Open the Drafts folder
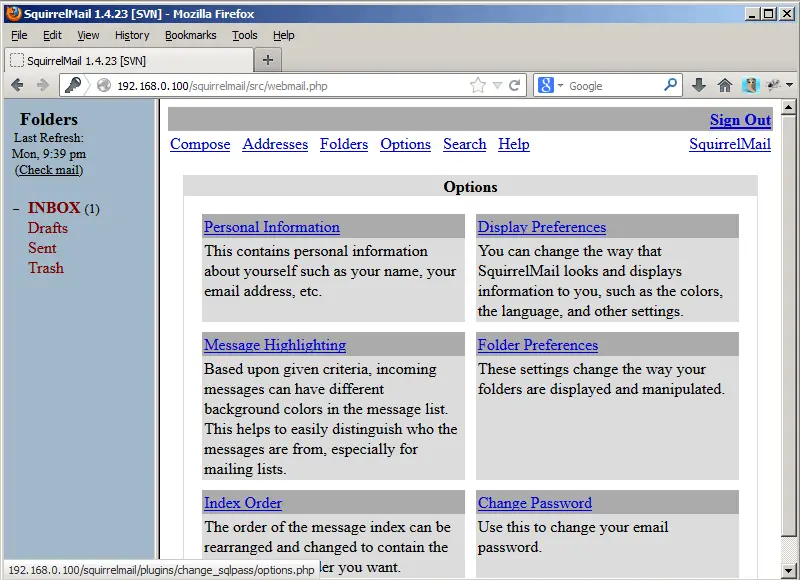Screen dimensions: 800x580 pos(47,228)
